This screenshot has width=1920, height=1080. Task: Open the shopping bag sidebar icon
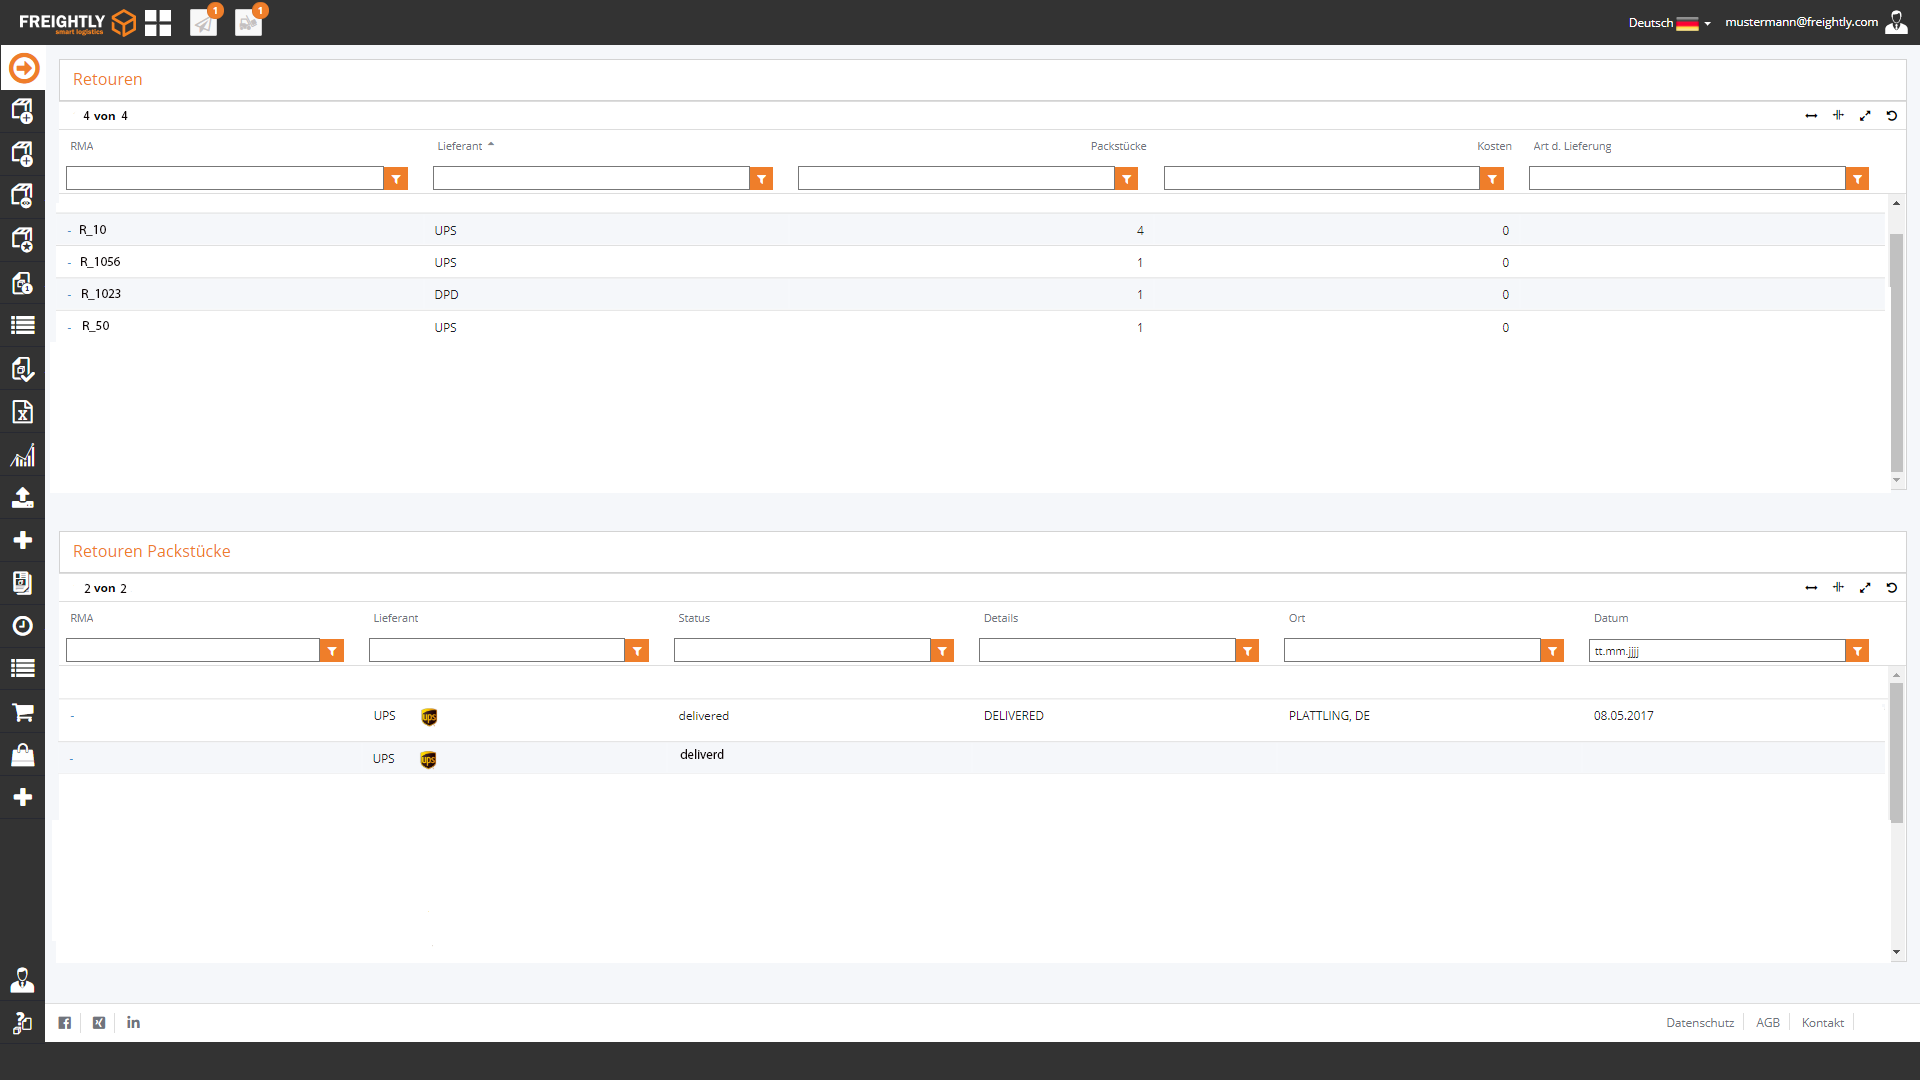(x=22, y=755)
